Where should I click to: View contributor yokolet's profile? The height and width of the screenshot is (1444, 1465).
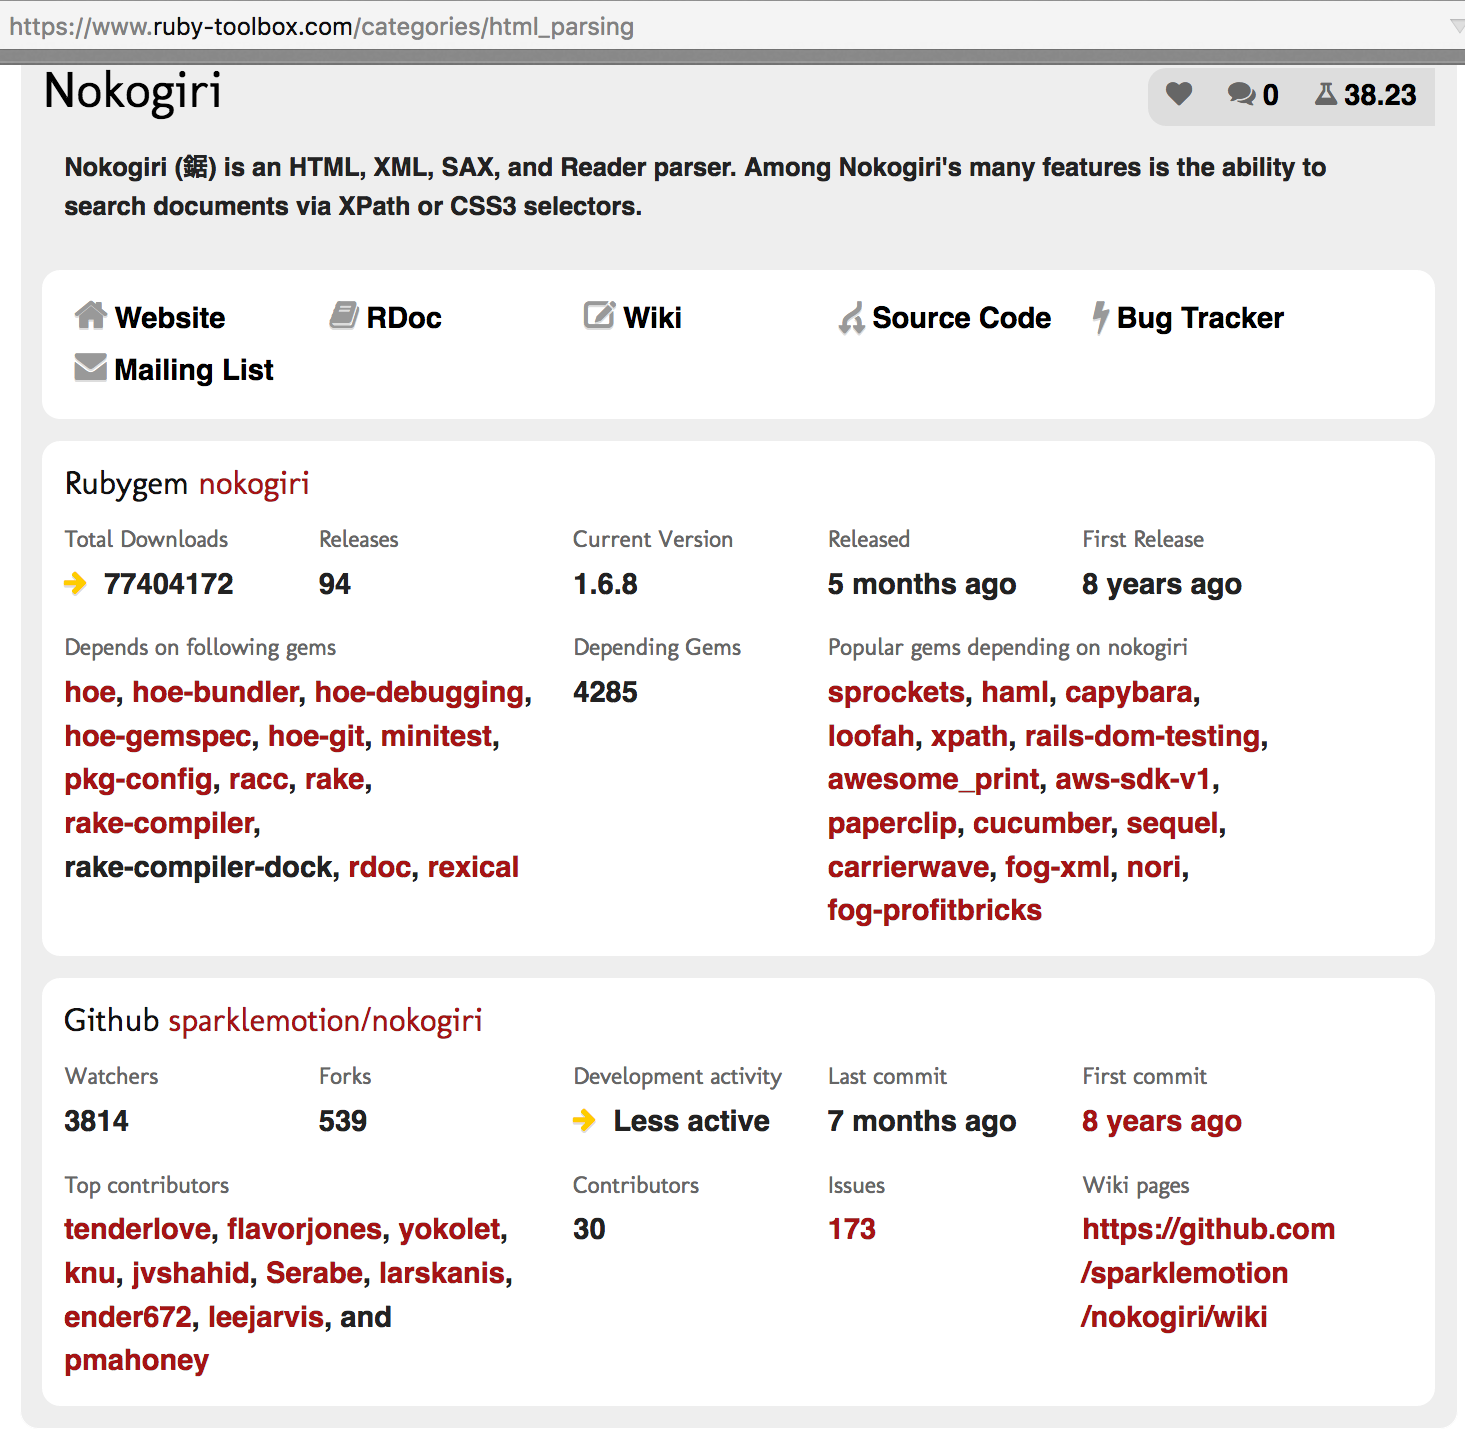click(x=449, y=1230)
